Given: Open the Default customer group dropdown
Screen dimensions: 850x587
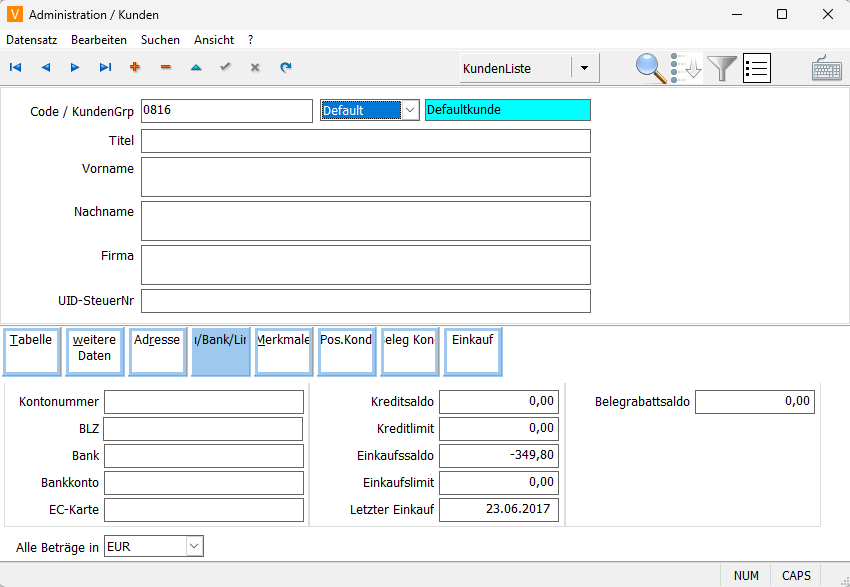Looking at the screenshot, I should (x=409, y=110).
